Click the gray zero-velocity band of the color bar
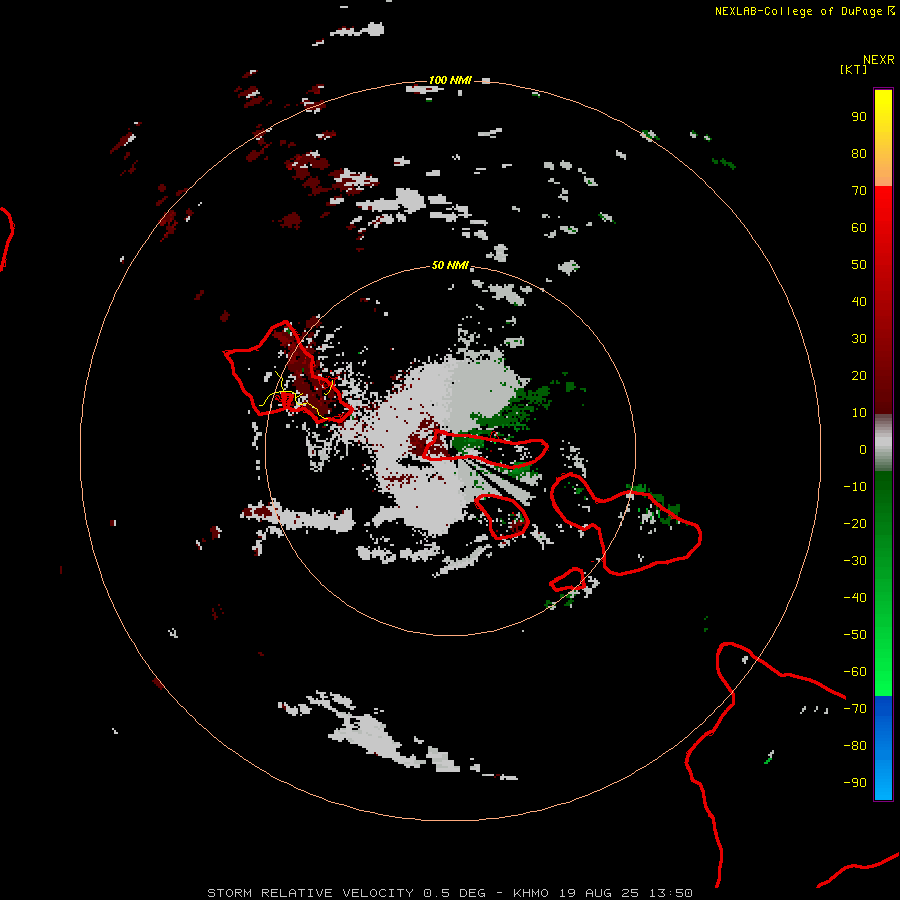900x900 pixels. coord(883,443)
